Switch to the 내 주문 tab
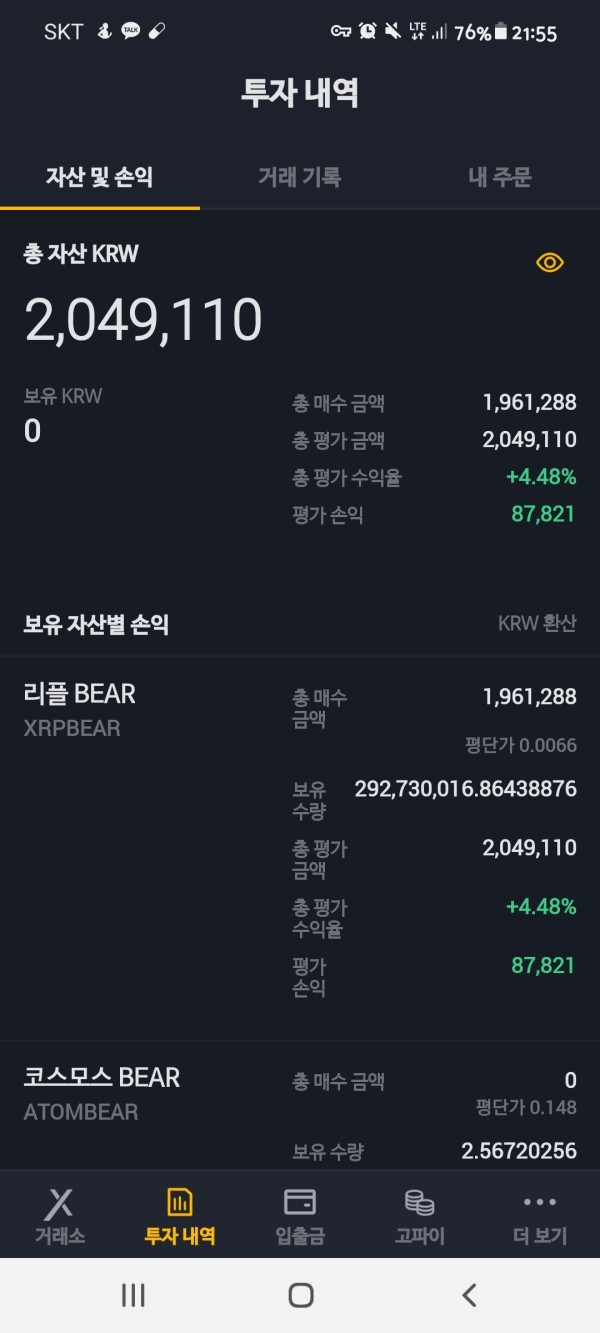The height and width of the screenshot is (1333, 600). 500,178
